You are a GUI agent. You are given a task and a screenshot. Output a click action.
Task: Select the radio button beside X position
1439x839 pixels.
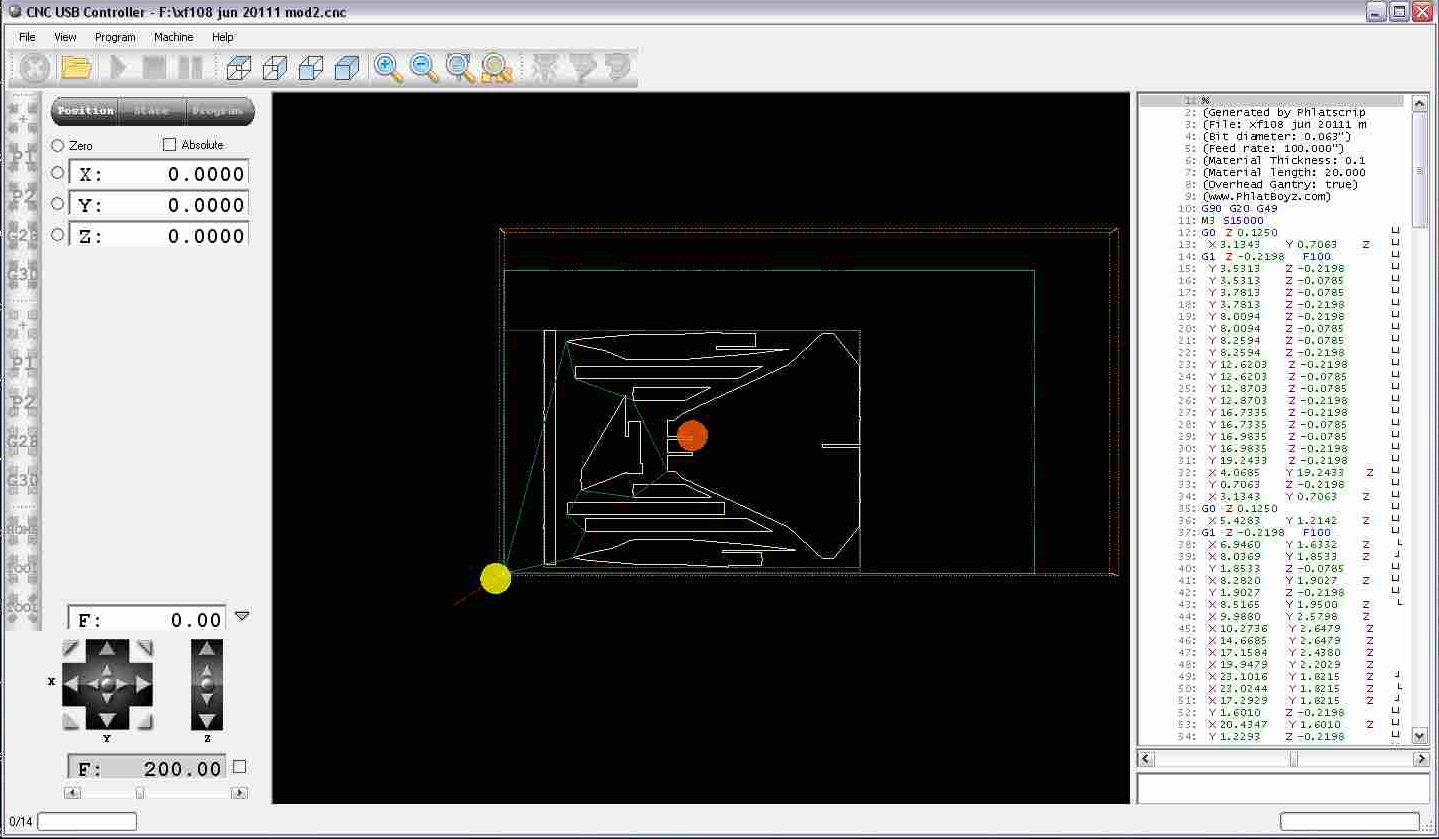click(x=57, y=173)
